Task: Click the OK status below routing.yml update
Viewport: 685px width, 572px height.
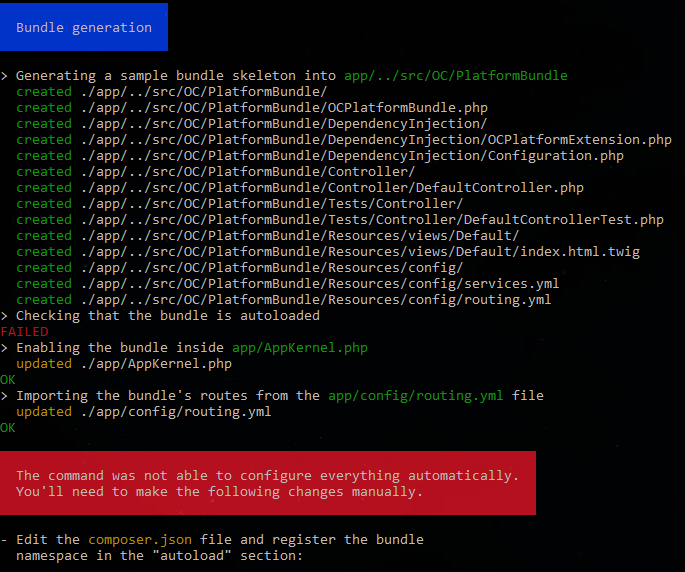Action: (8, 427)
